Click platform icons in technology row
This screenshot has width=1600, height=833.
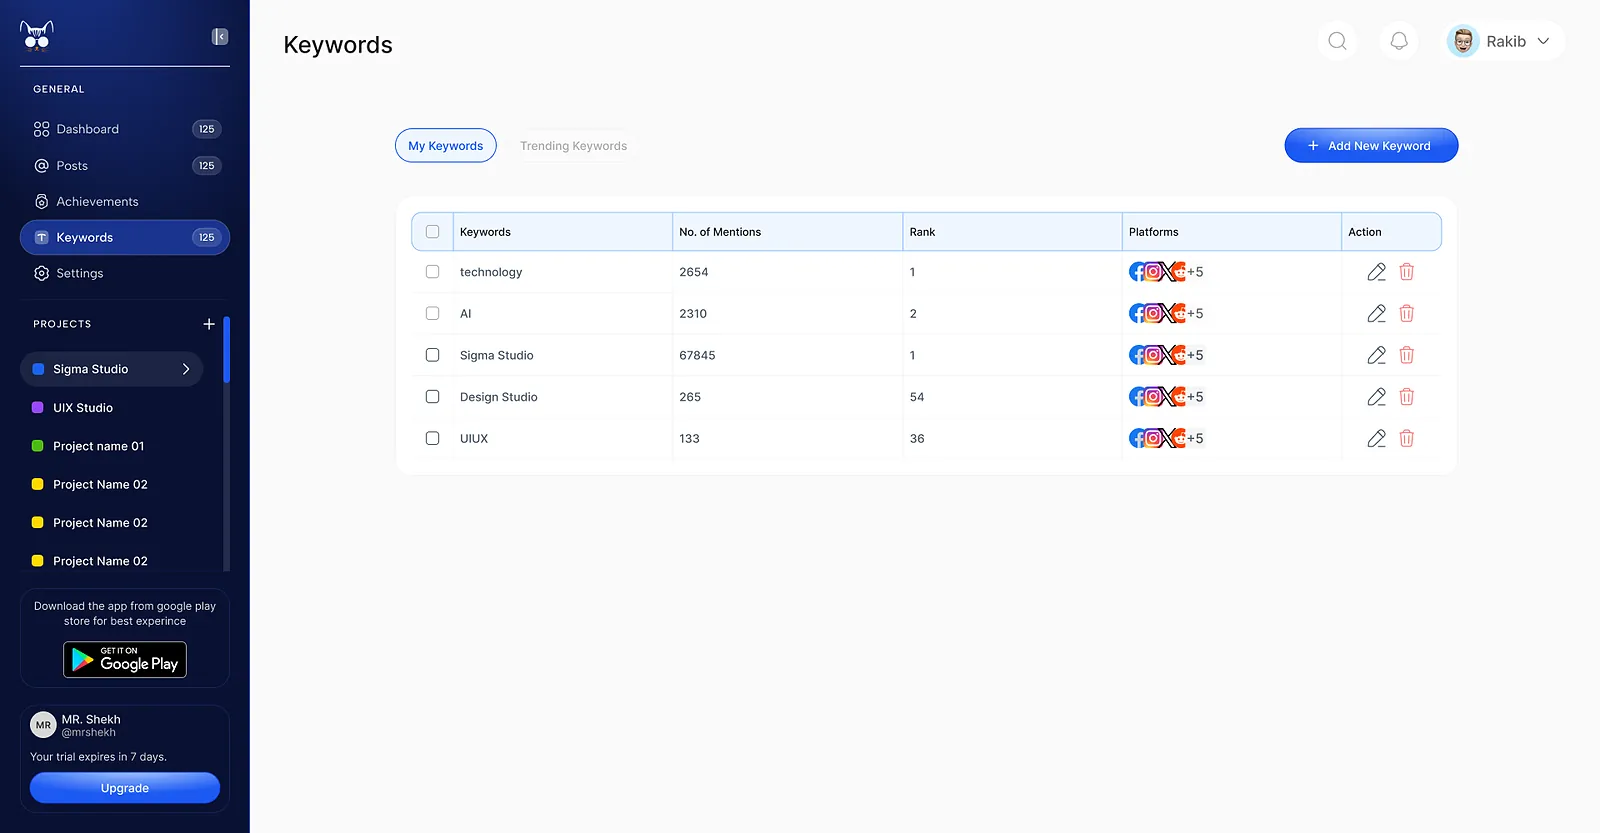(1157, 272)
